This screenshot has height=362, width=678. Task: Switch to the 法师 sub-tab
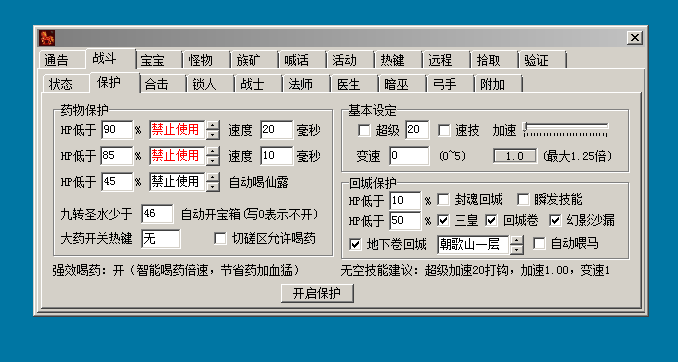(306, 84)
